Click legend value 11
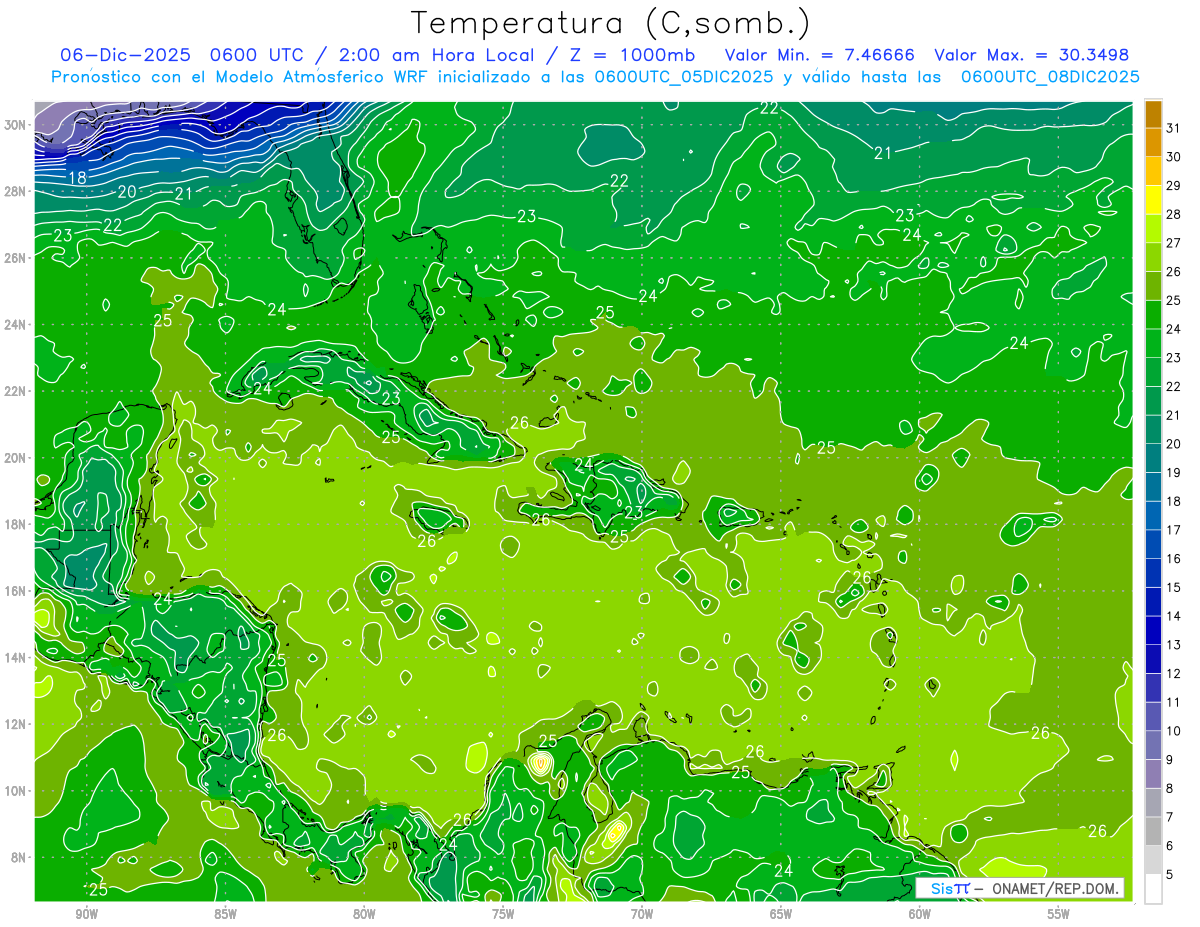This screenshot has height=927, width=1200. [1174, 702]
